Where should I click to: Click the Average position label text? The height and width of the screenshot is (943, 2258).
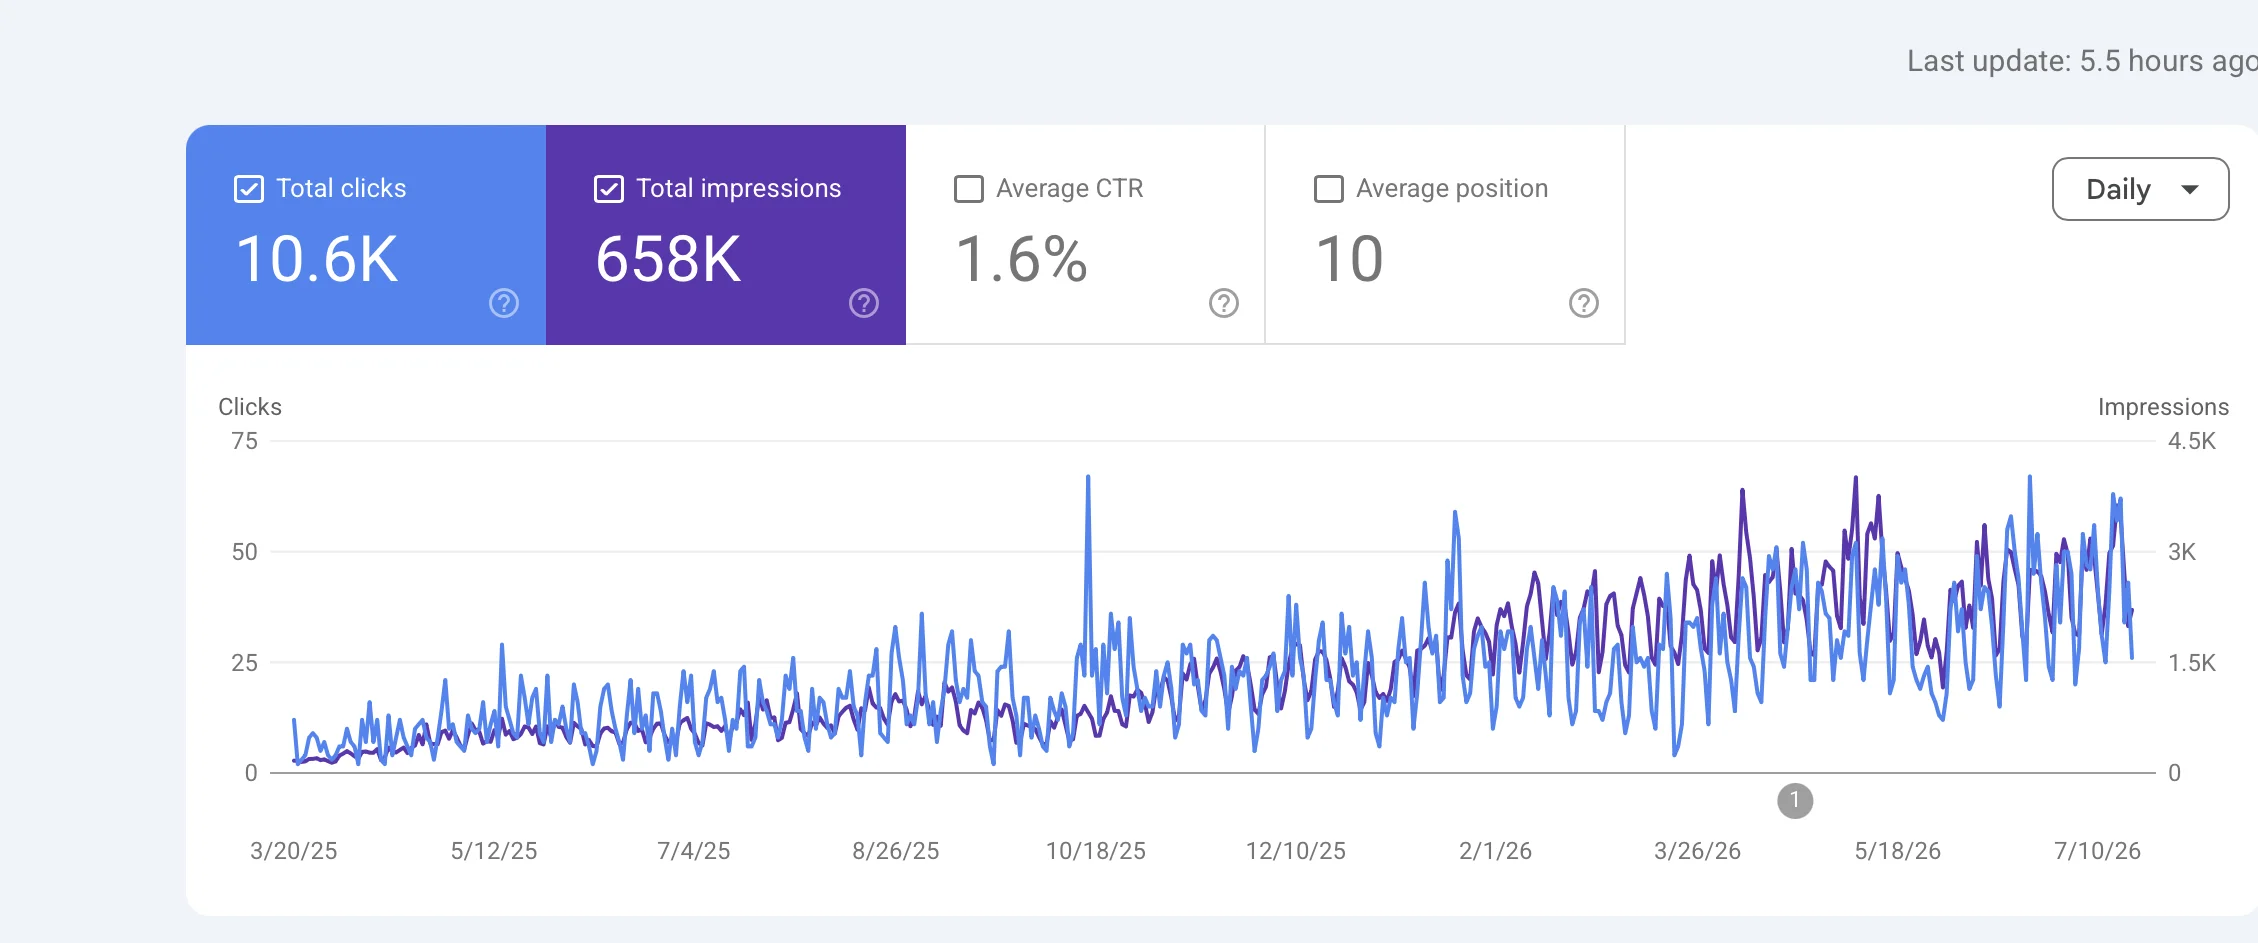click(1452, 188)
